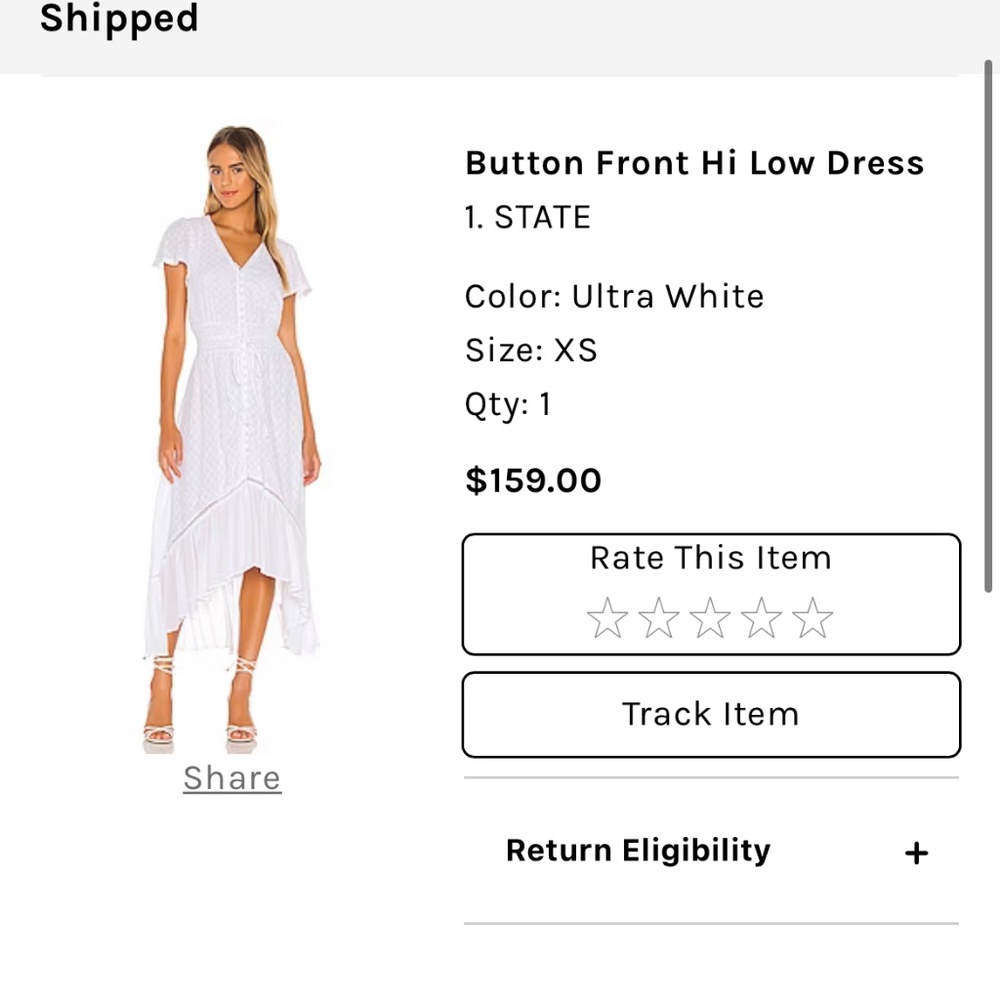
Task: Collapse the Shipped section header
Action: point(120,18)
